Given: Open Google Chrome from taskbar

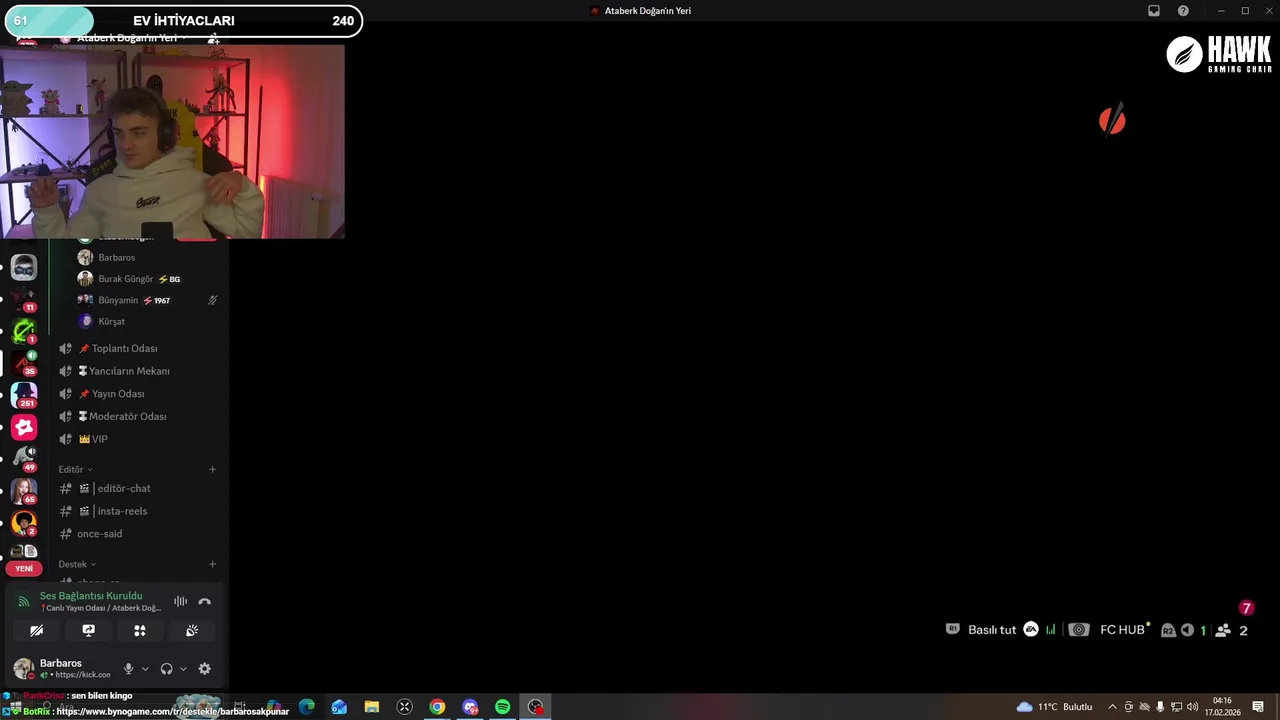Looking at the screenshot, I should (x=437, y=707).
